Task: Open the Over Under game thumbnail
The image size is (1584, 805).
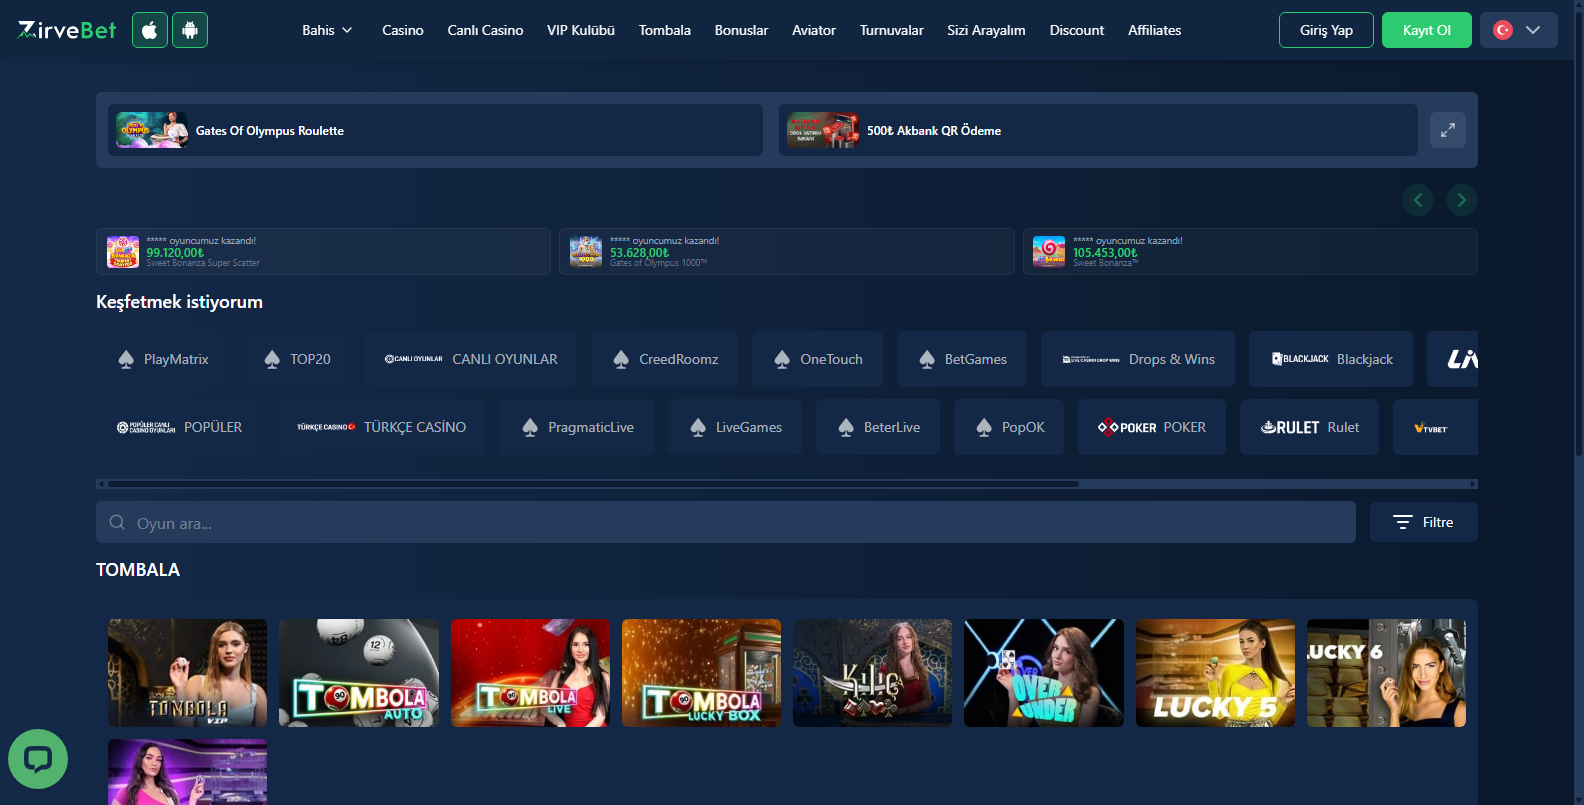Action: (1044, 673)
